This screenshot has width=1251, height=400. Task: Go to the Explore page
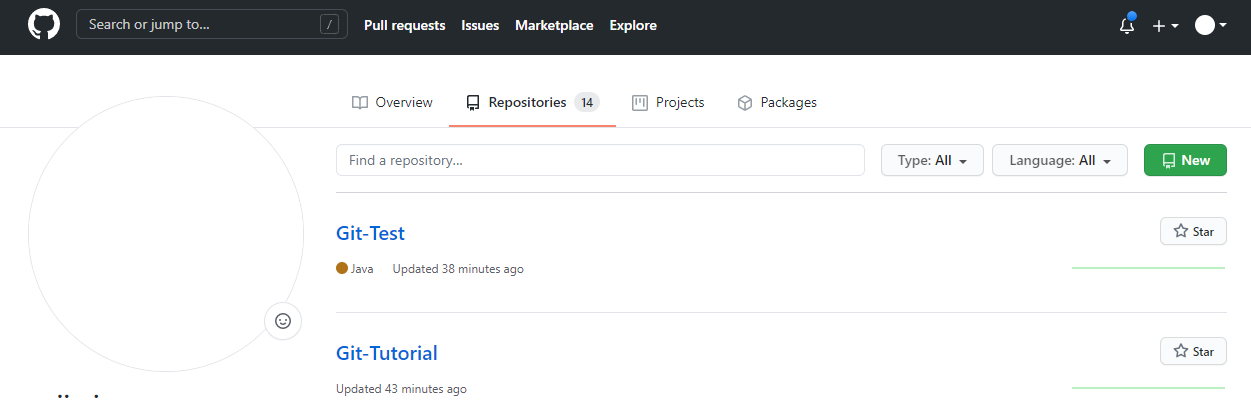click(633, 25)
